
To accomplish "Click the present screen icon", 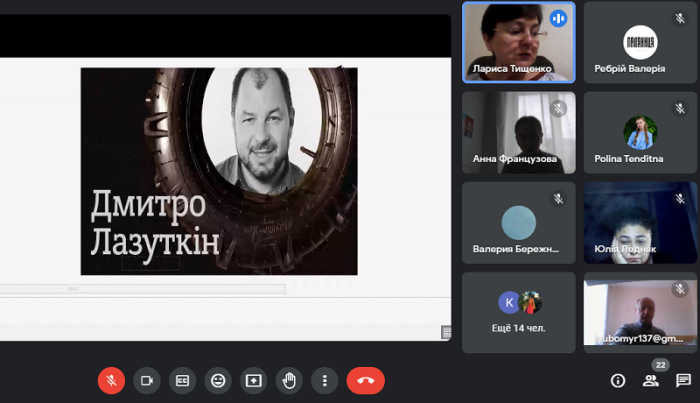I will (x=254, y=380).
